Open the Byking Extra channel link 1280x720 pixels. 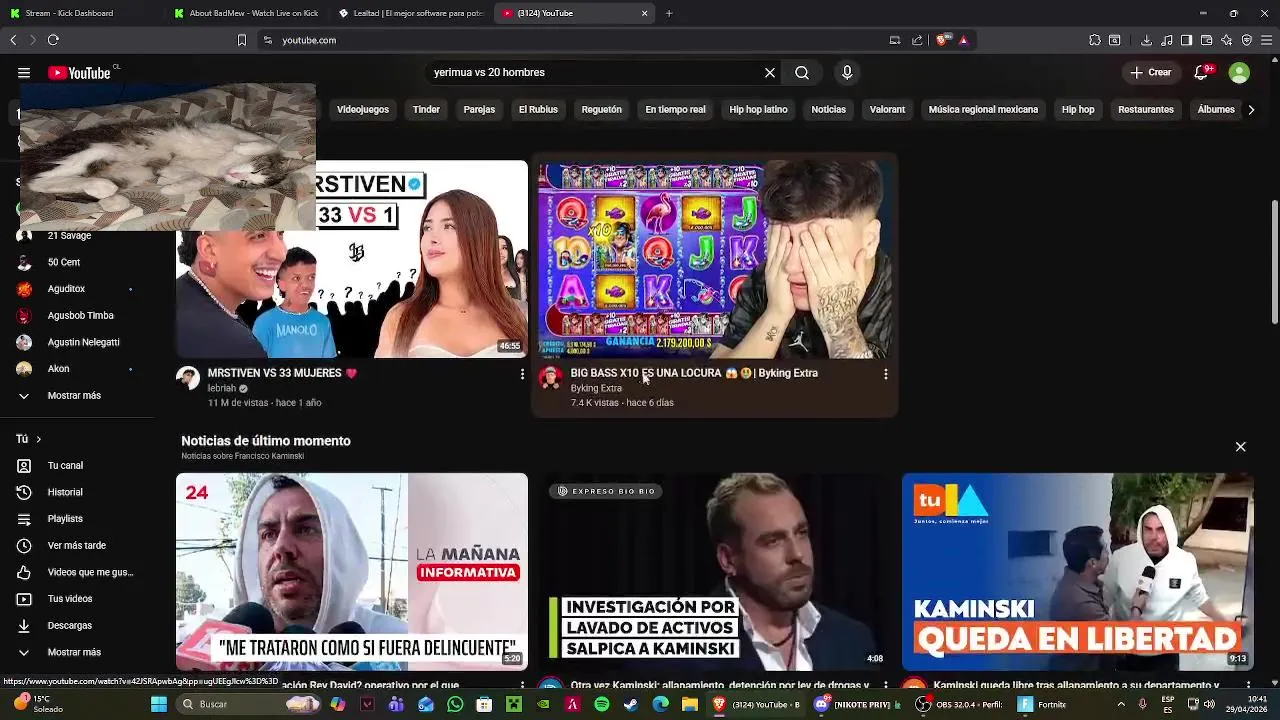[x=596, y=388]
